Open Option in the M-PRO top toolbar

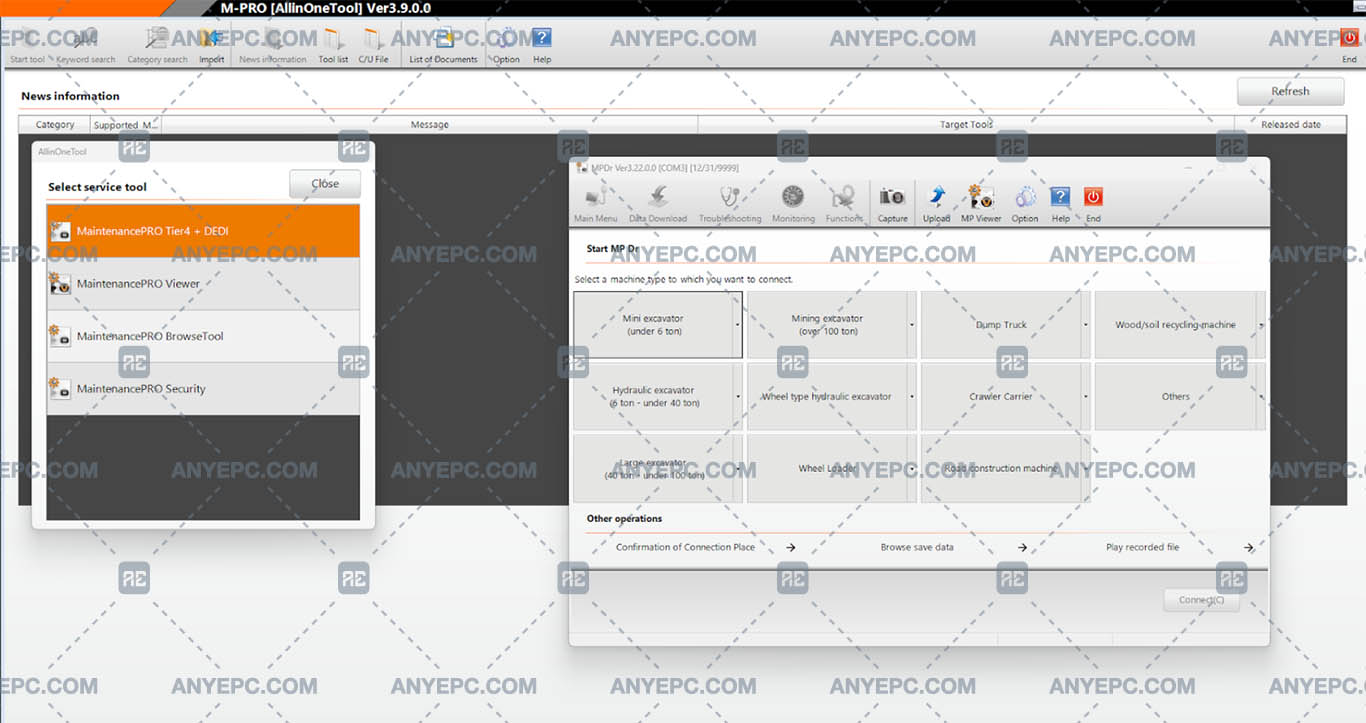point(506,46)
